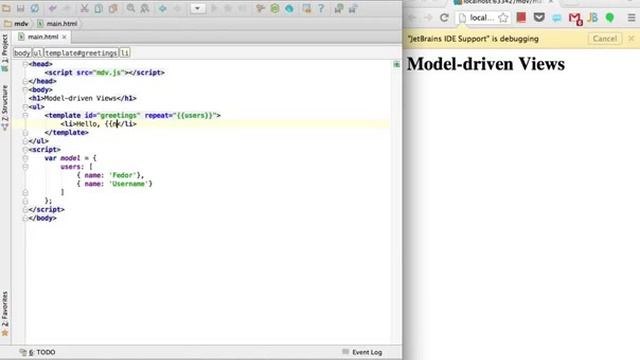Click the first of the paired rightmost toolbar icons

click(x=338, y=8)
